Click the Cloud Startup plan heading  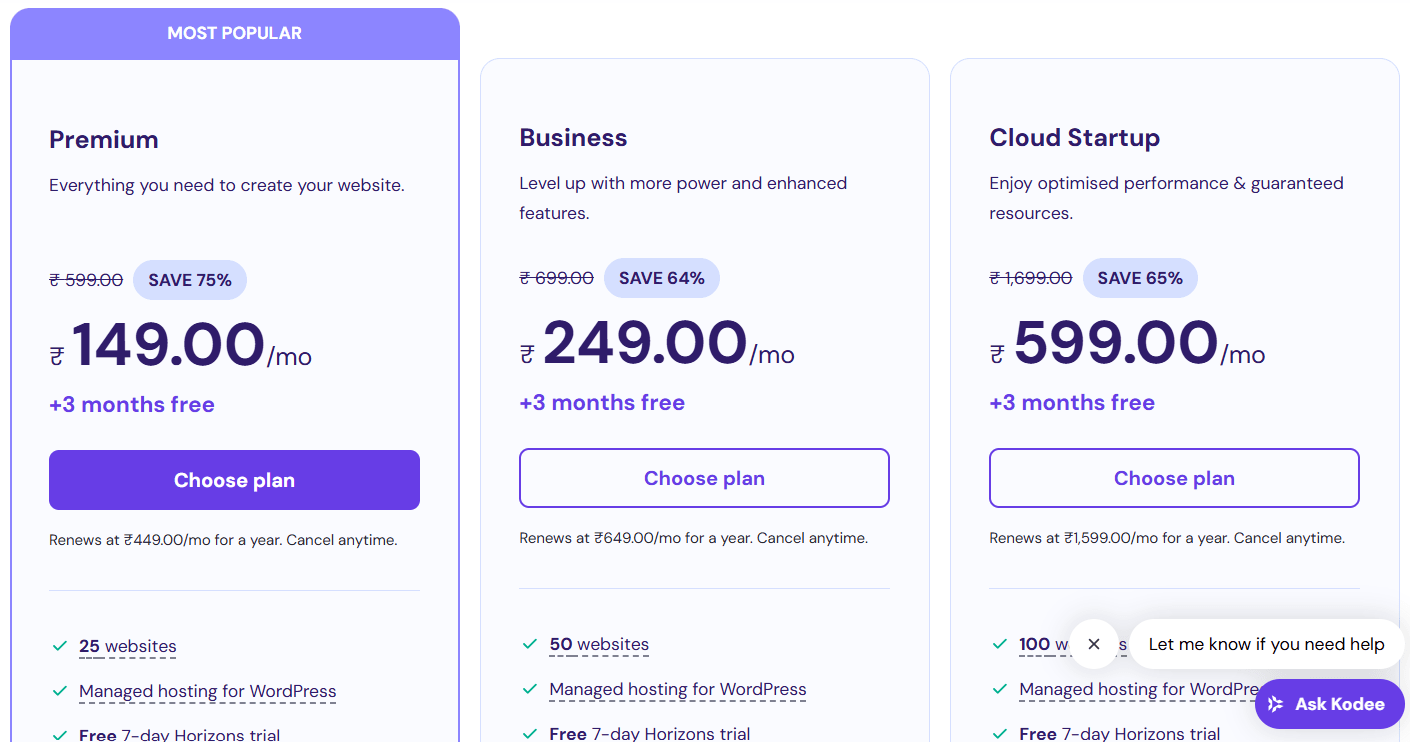point(1074,138)
